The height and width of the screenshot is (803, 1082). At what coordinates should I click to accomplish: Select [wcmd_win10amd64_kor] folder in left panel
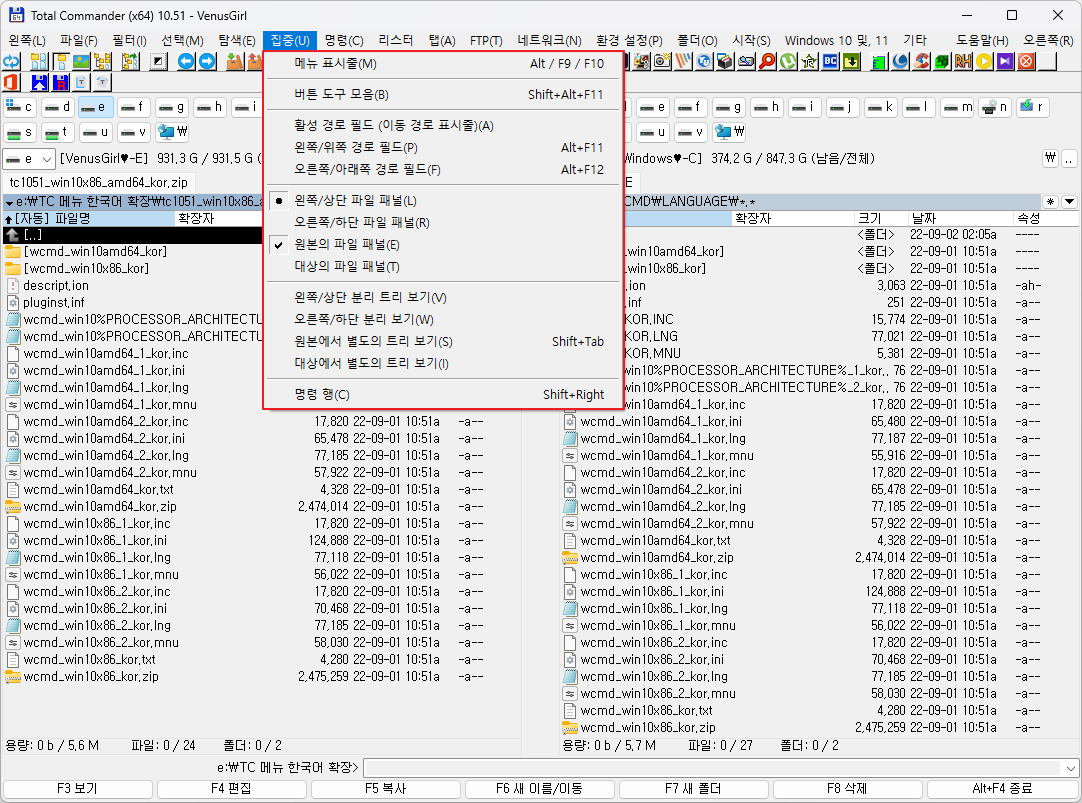pos(95,252)
